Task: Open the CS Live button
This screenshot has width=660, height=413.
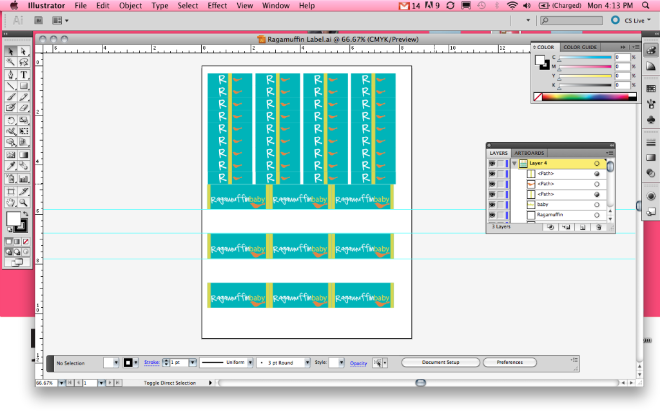Action: [630, 20]
